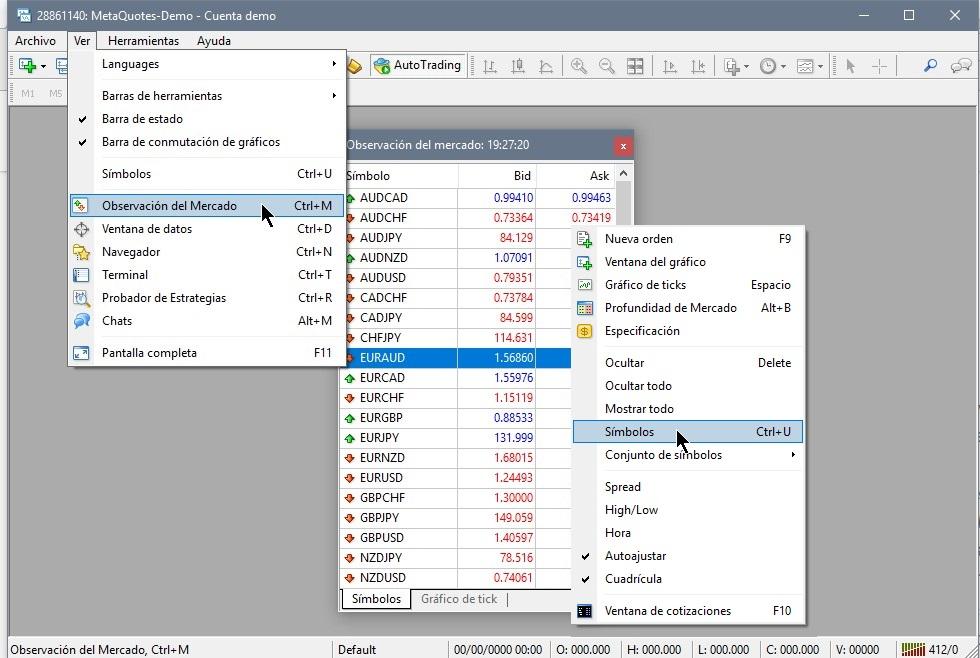This screenshot has width=980, height=658.
Task: Switch to the Gráfico de tick tab
Action: (459, 599)
